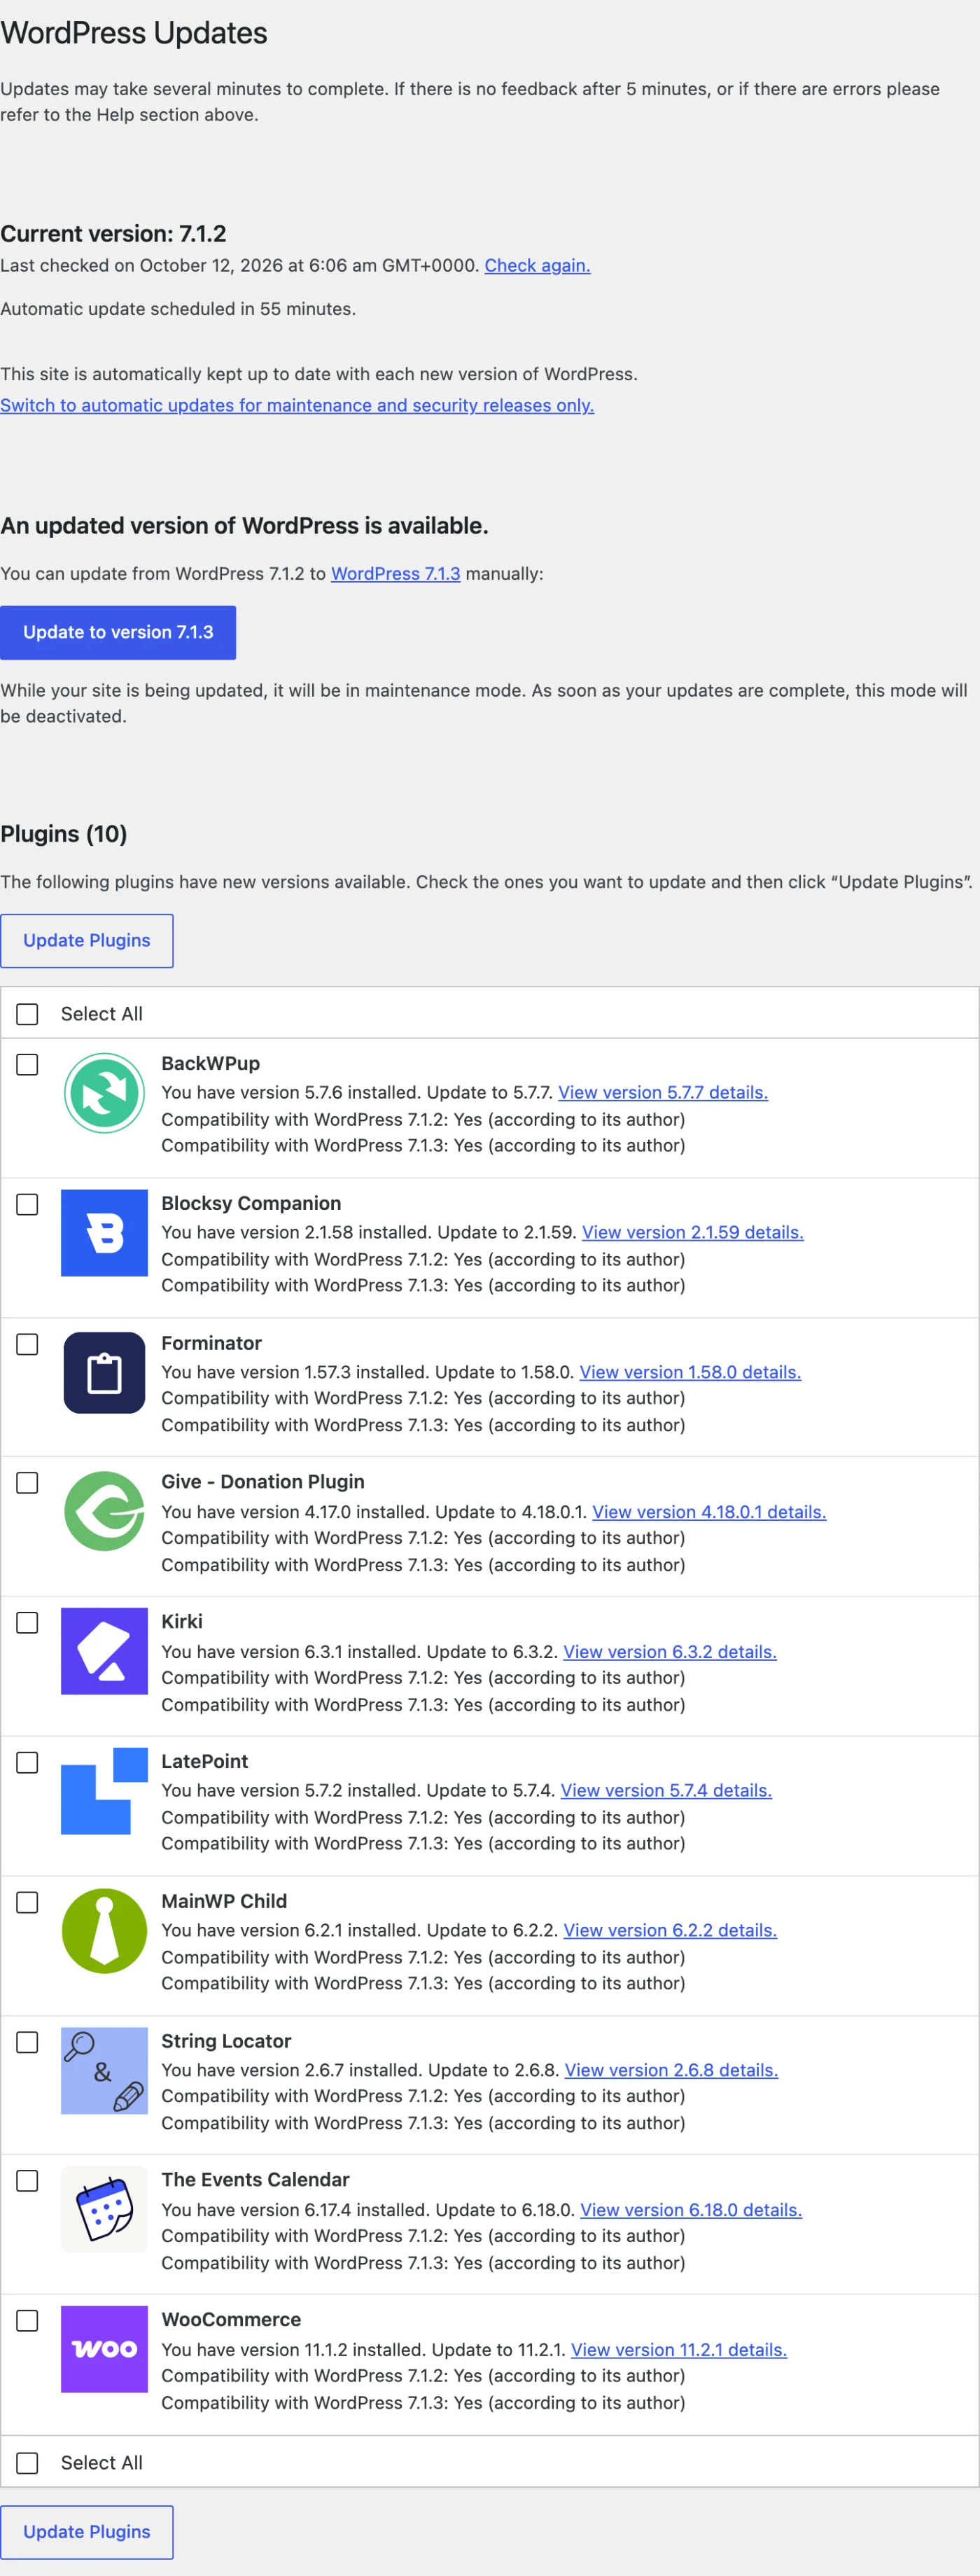Select the LatePoint checkbox

[x=27, y=1762]
